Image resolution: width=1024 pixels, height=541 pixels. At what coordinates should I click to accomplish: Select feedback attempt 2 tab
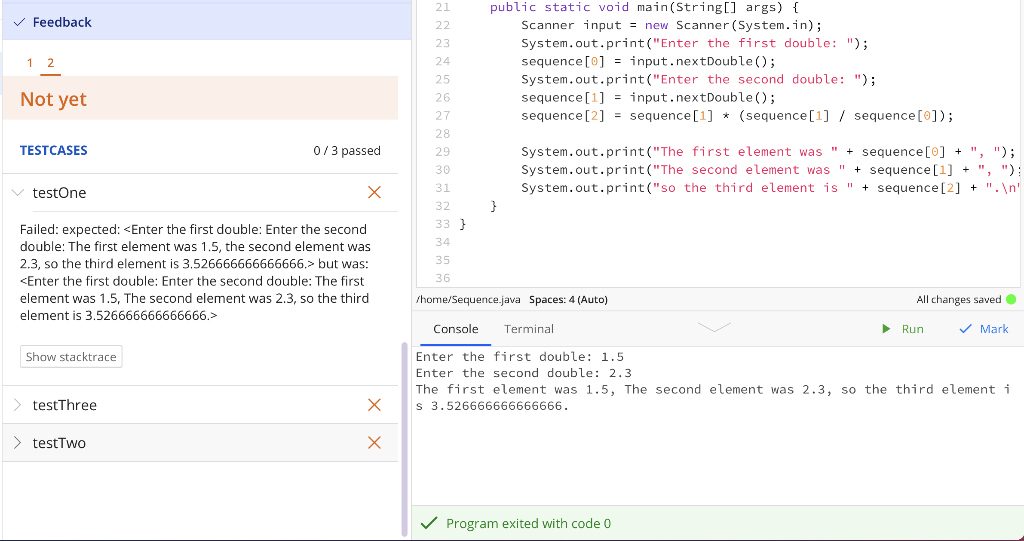(x=50, y=63)
